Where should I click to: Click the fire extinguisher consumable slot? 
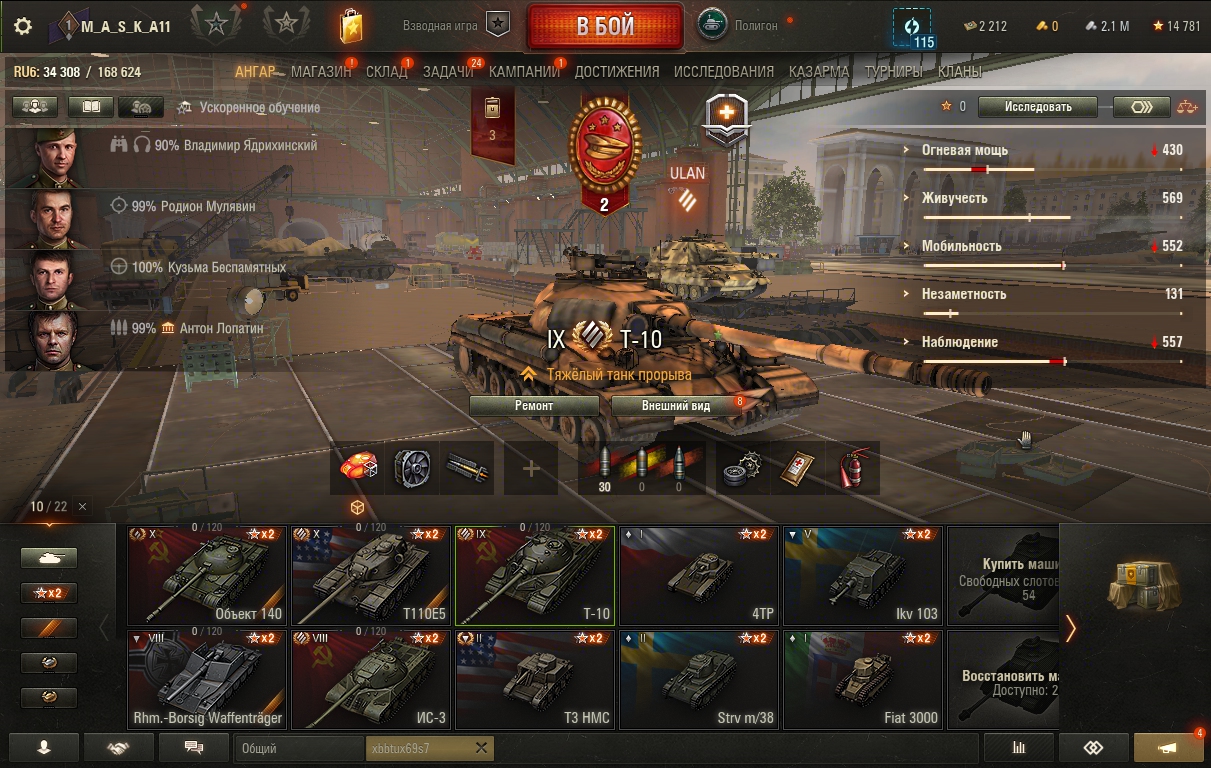(x=853, y=468)
